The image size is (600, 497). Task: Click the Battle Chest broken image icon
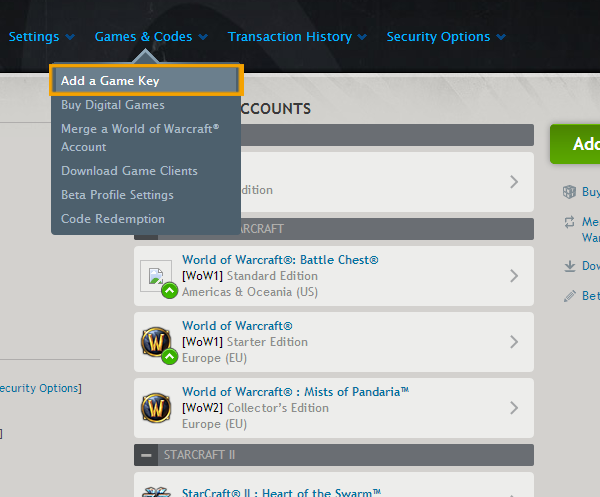pos(156,277)
